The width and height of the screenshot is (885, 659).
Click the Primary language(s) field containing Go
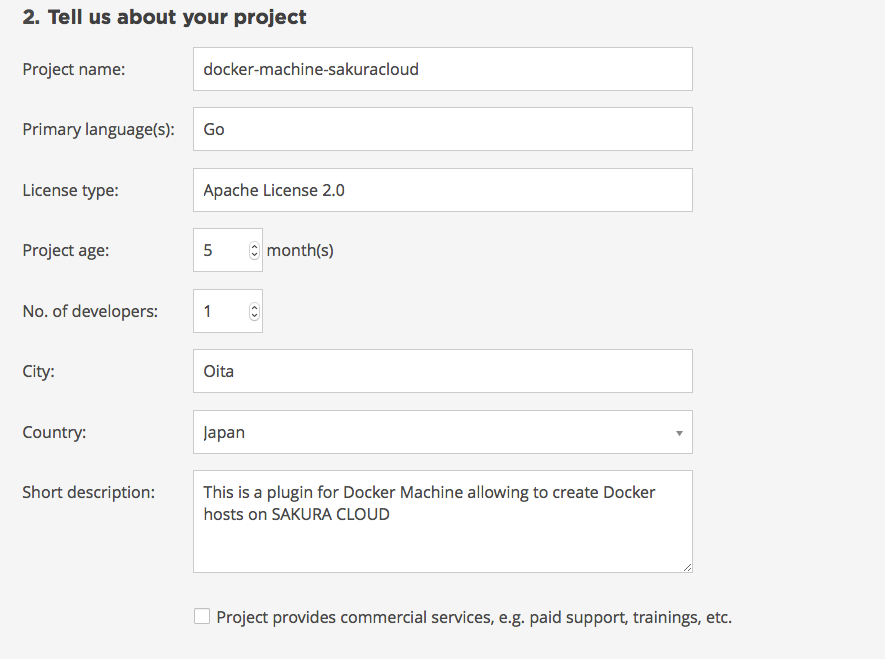[442, 129]
